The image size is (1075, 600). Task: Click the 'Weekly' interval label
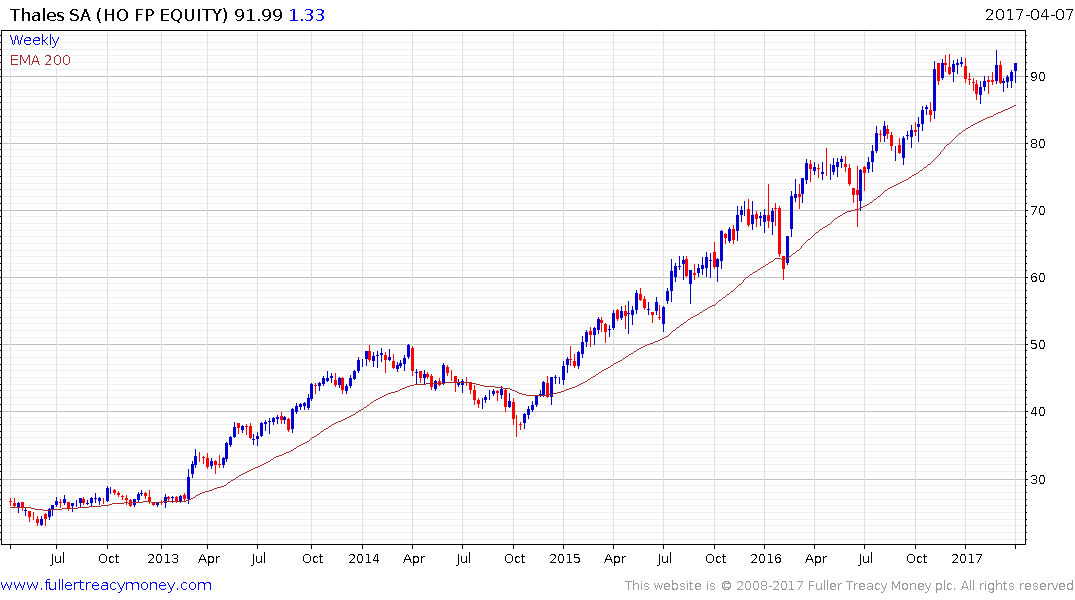pos(34,40)
